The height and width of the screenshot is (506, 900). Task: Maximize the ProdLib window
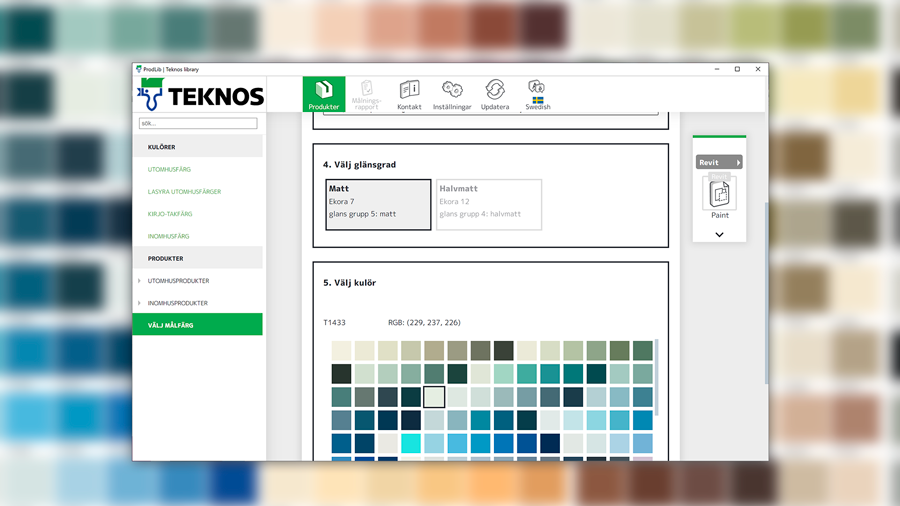pos(738,69)
